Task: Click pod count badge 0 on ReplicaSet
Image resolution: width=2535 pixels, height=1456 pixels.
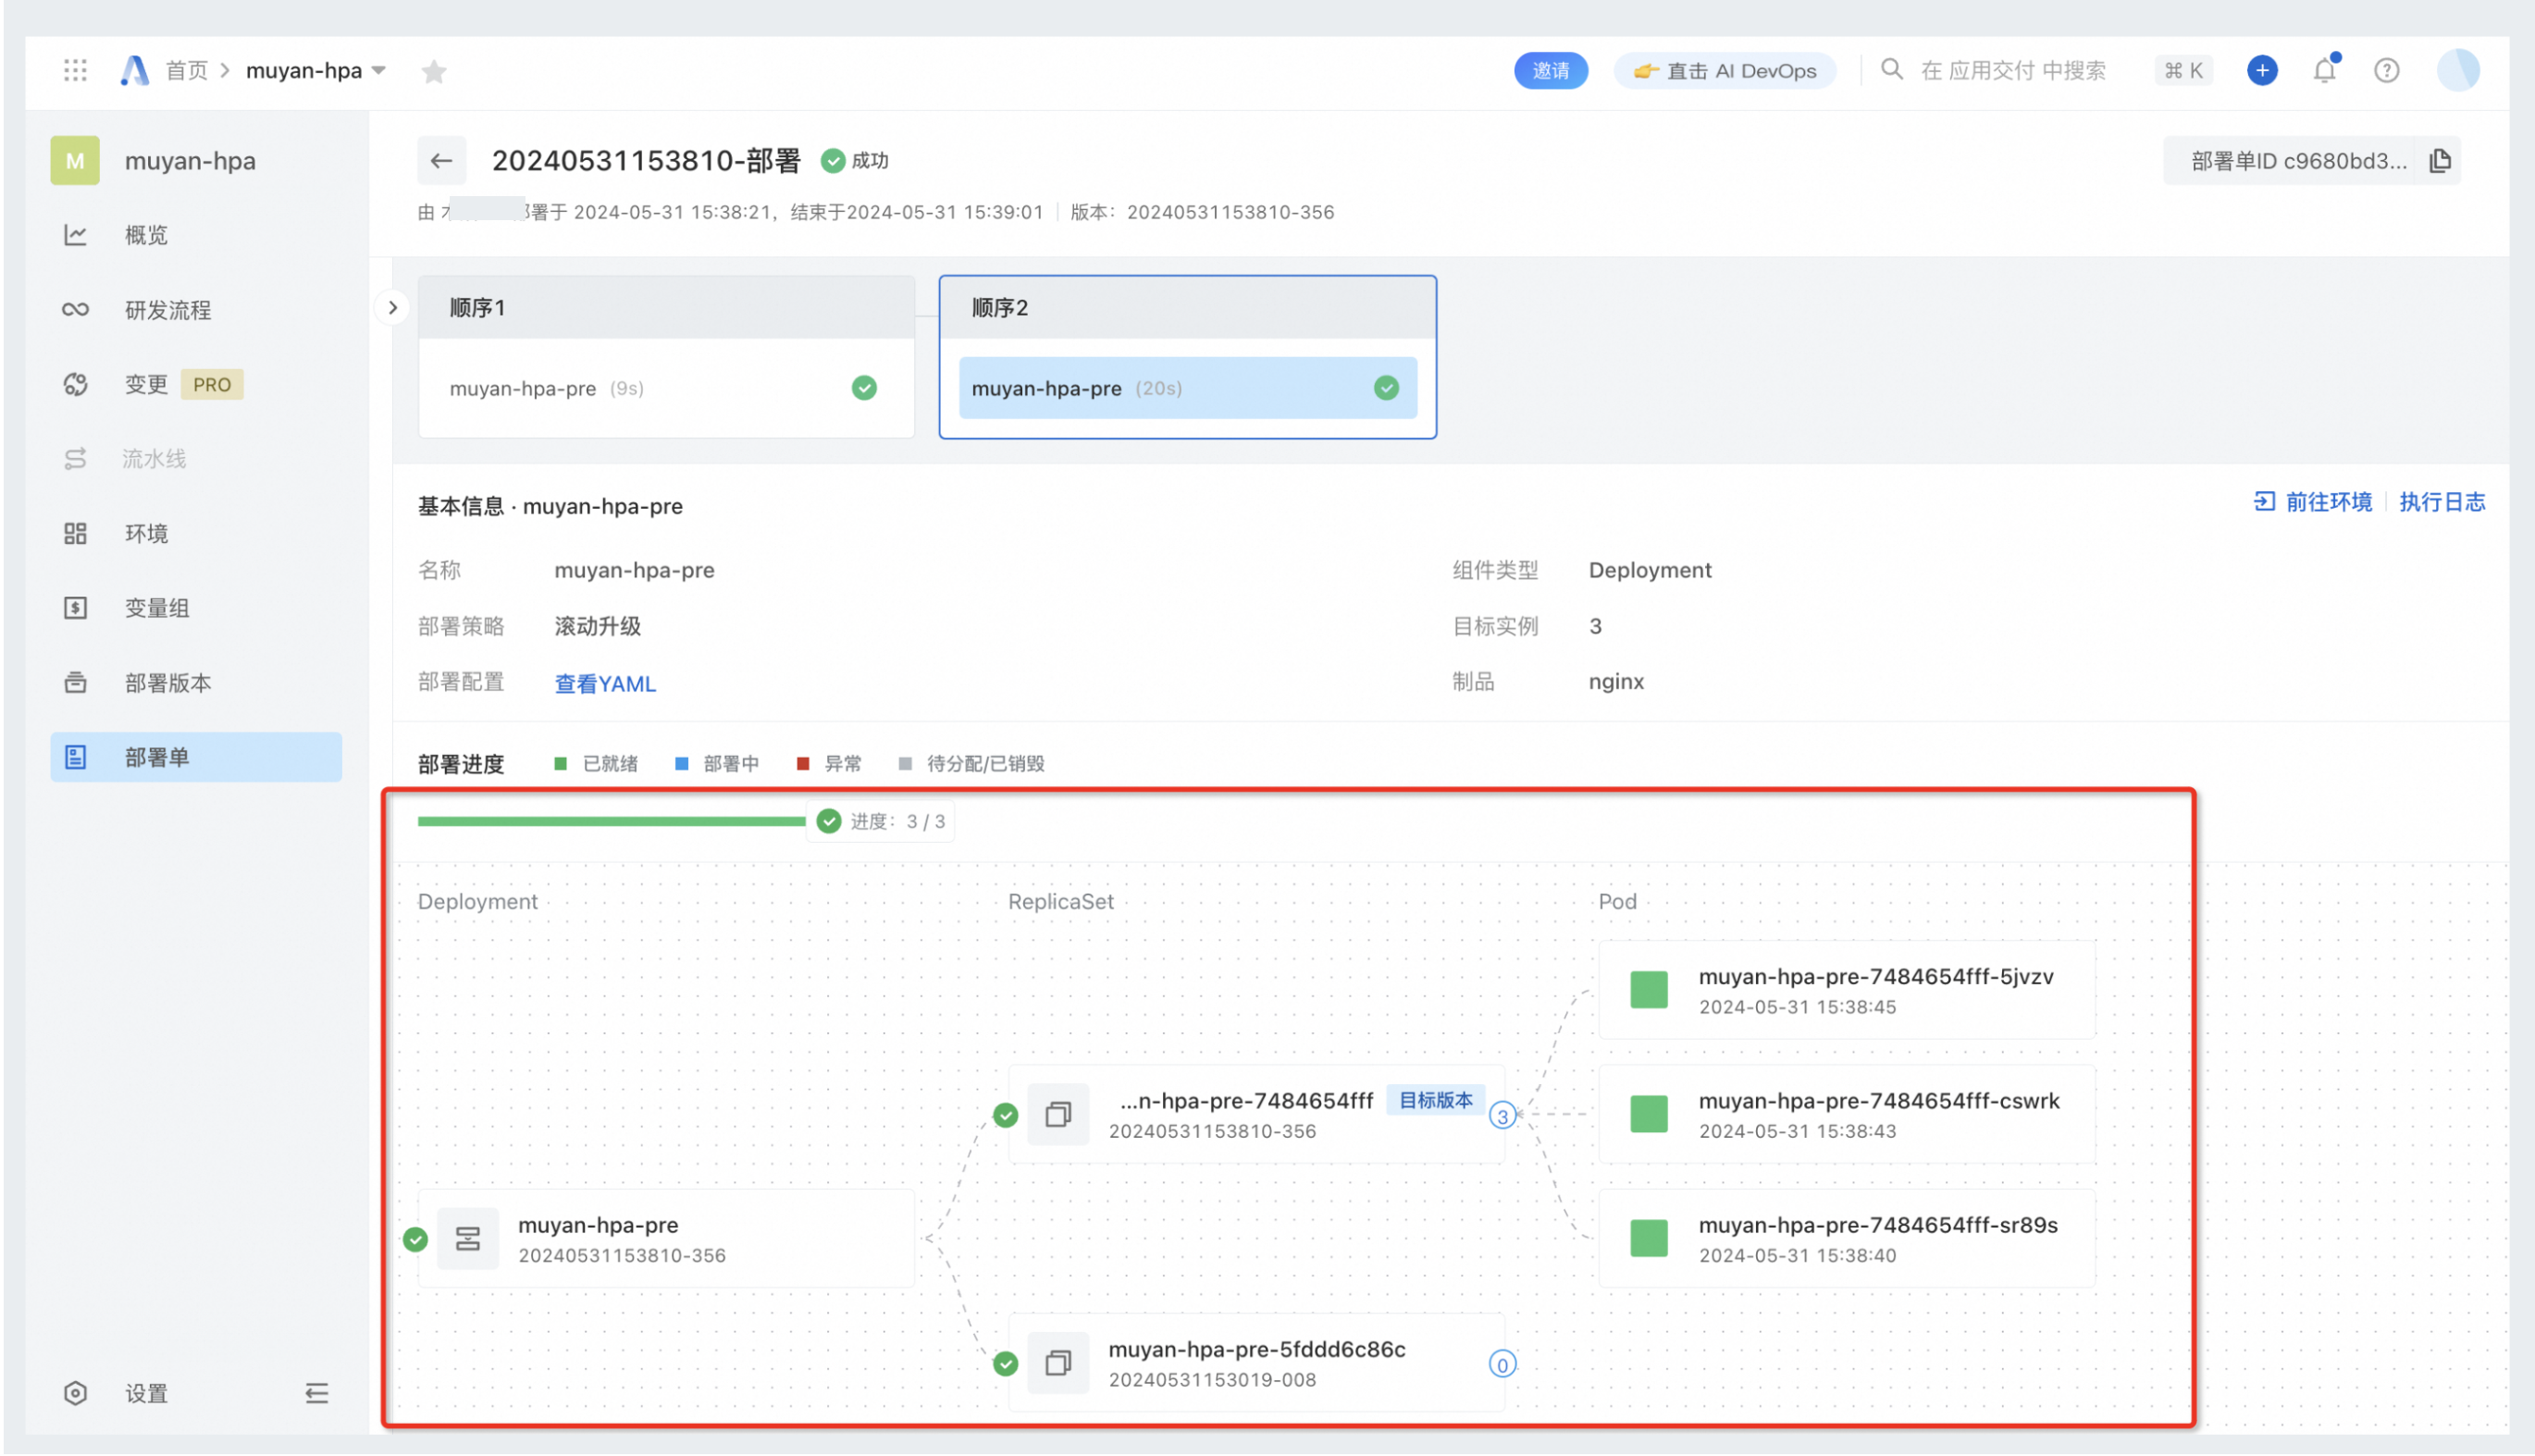Action: click(1501, 1364)
